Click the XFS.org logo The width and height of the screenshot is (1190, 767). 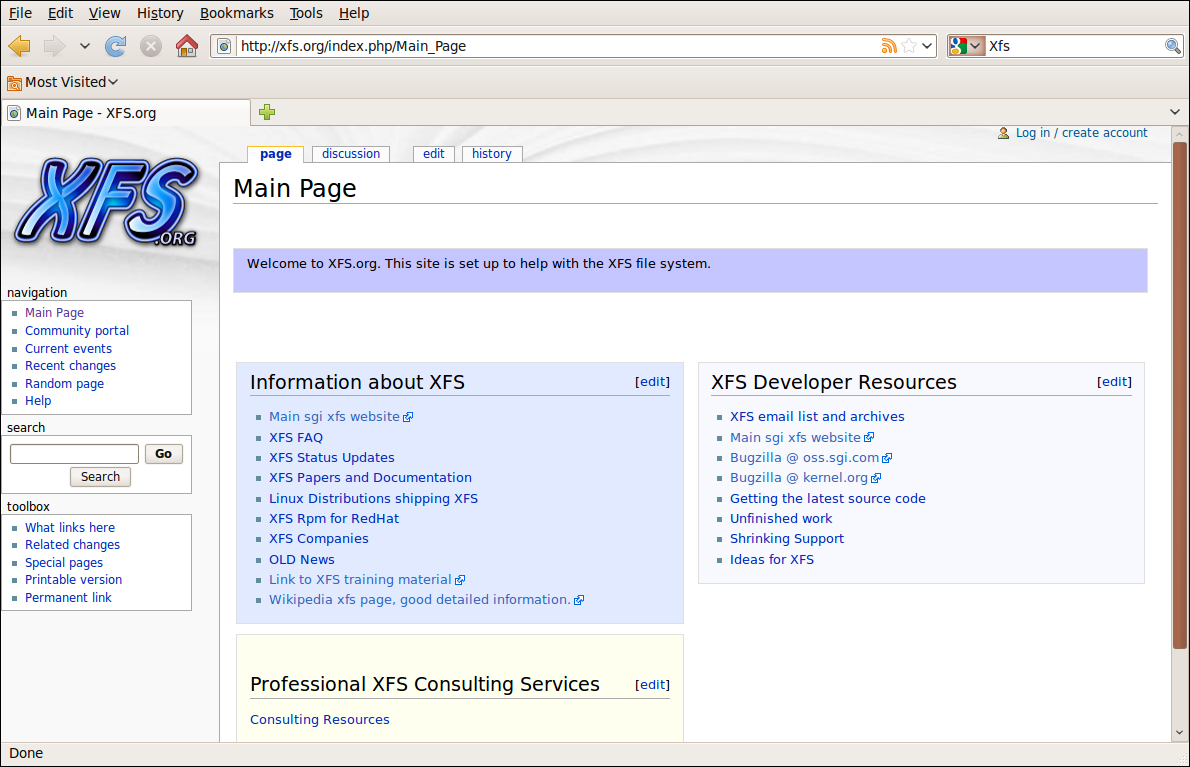tap(107, 202)
